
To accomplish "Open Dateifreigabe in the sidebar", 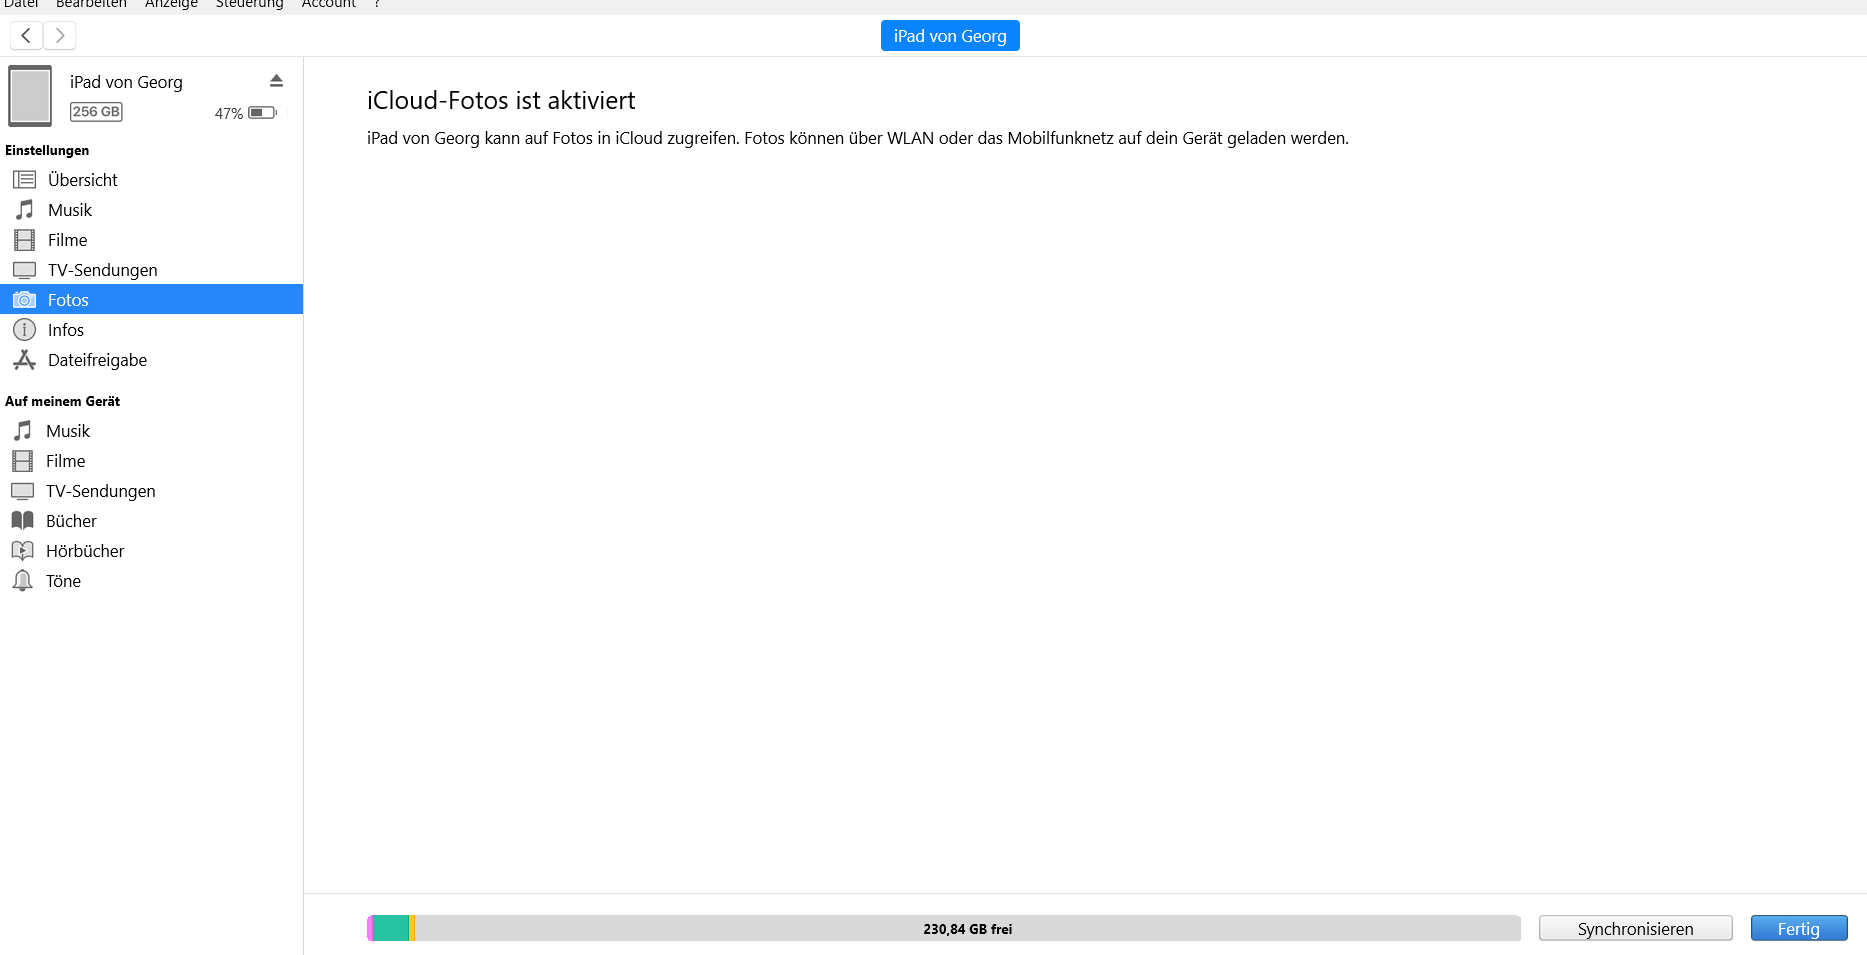I will [x=151, y=360].
